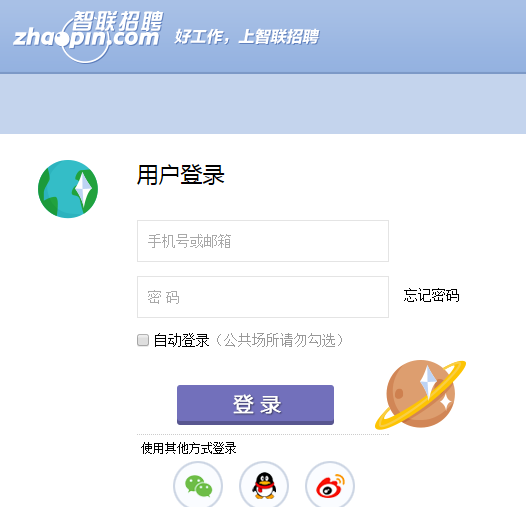Click the 公共场所请勿勾选 hint text
Viewport: 526px width, 507px height.
(280, 340)
